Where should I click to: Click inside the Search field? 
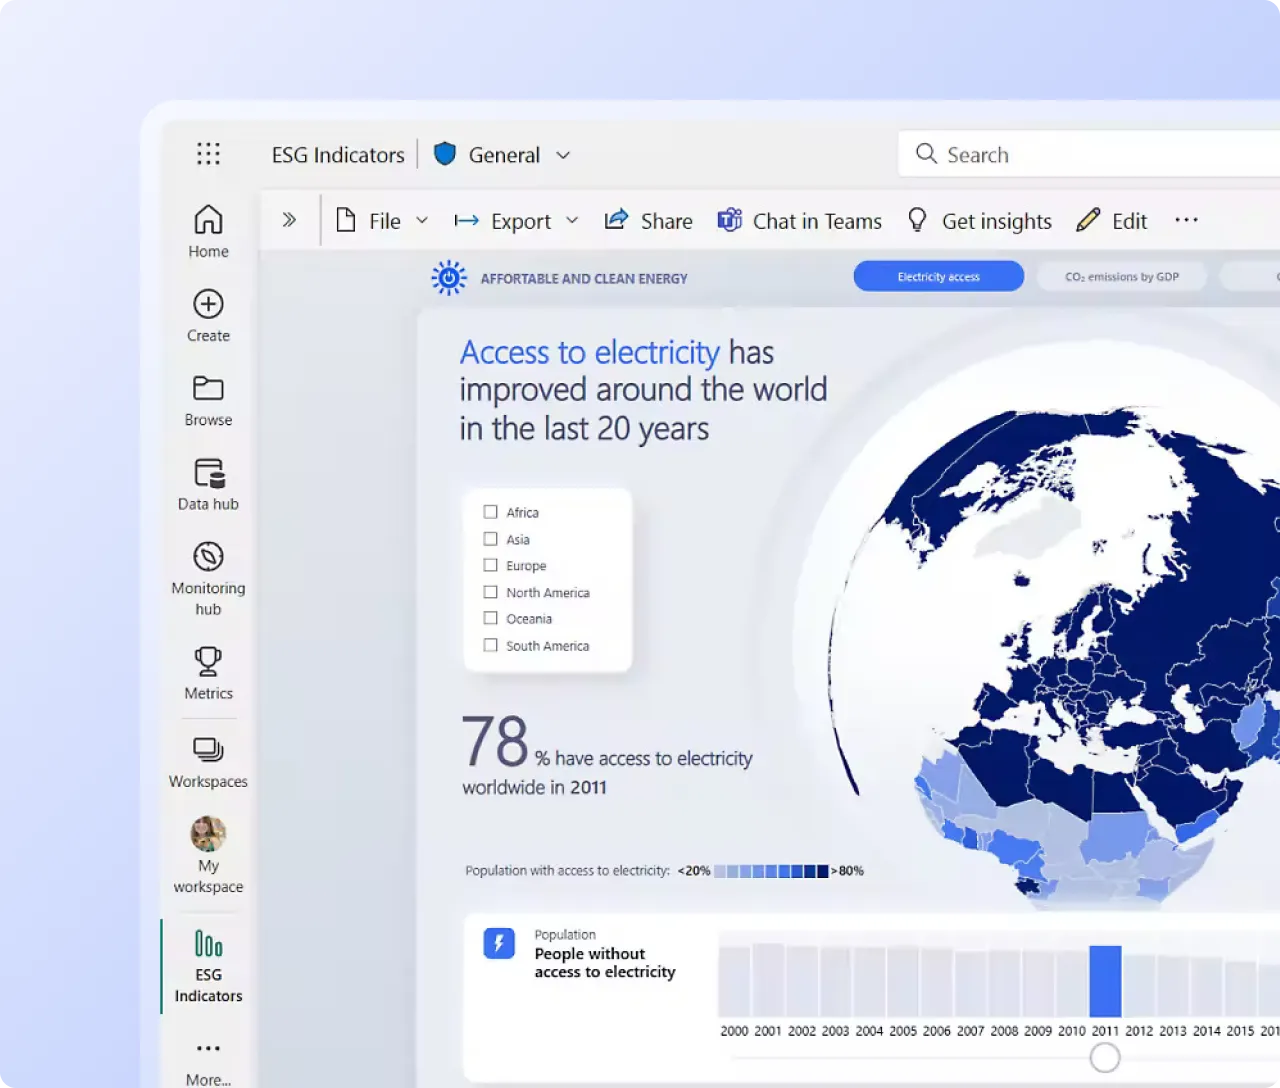[1090, 154]
